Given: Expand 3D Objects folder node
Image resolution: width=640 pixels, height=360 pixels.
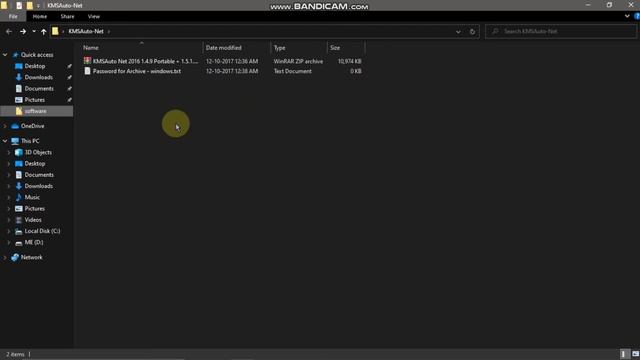Looking at the screenshot, I should [9, 152].
